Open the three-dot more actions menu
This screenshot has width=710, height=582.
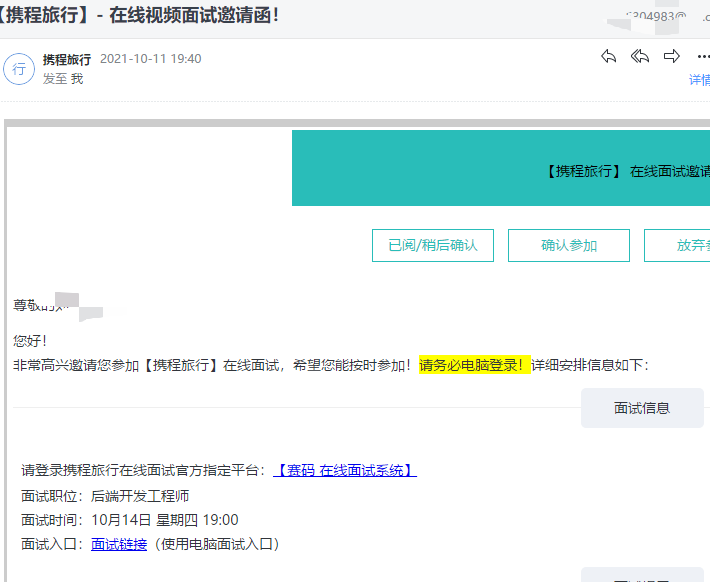pyautogui.click(x=703, y=57)
